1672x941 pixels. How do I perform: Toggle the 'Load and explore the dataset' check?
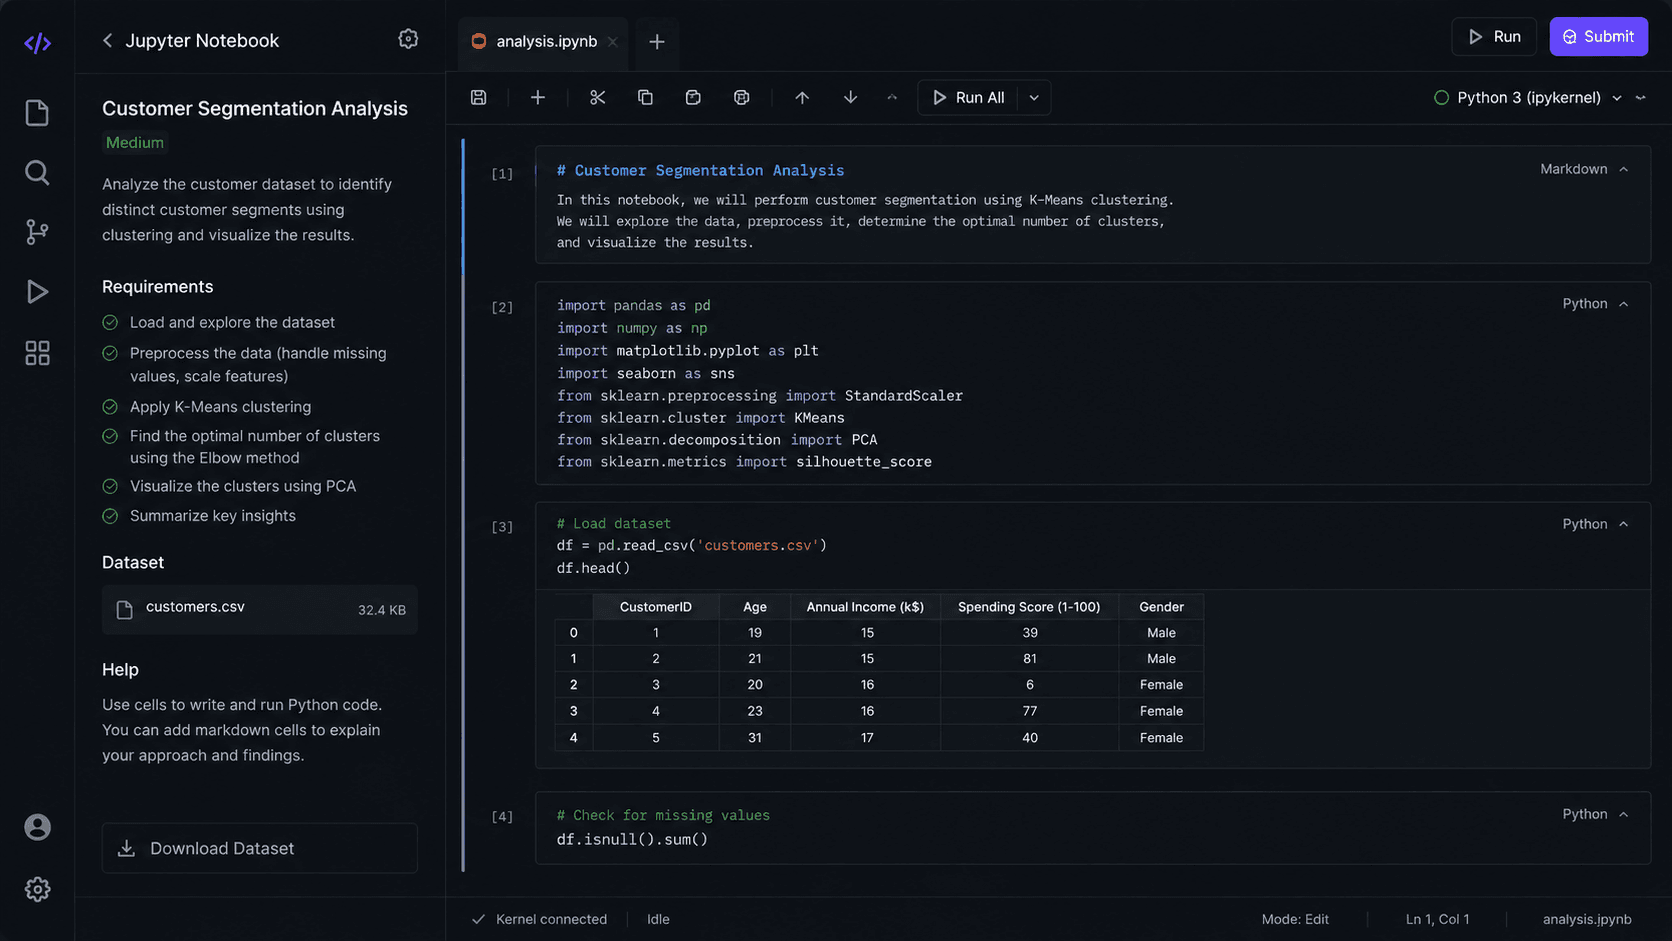(x=110, y=322)
